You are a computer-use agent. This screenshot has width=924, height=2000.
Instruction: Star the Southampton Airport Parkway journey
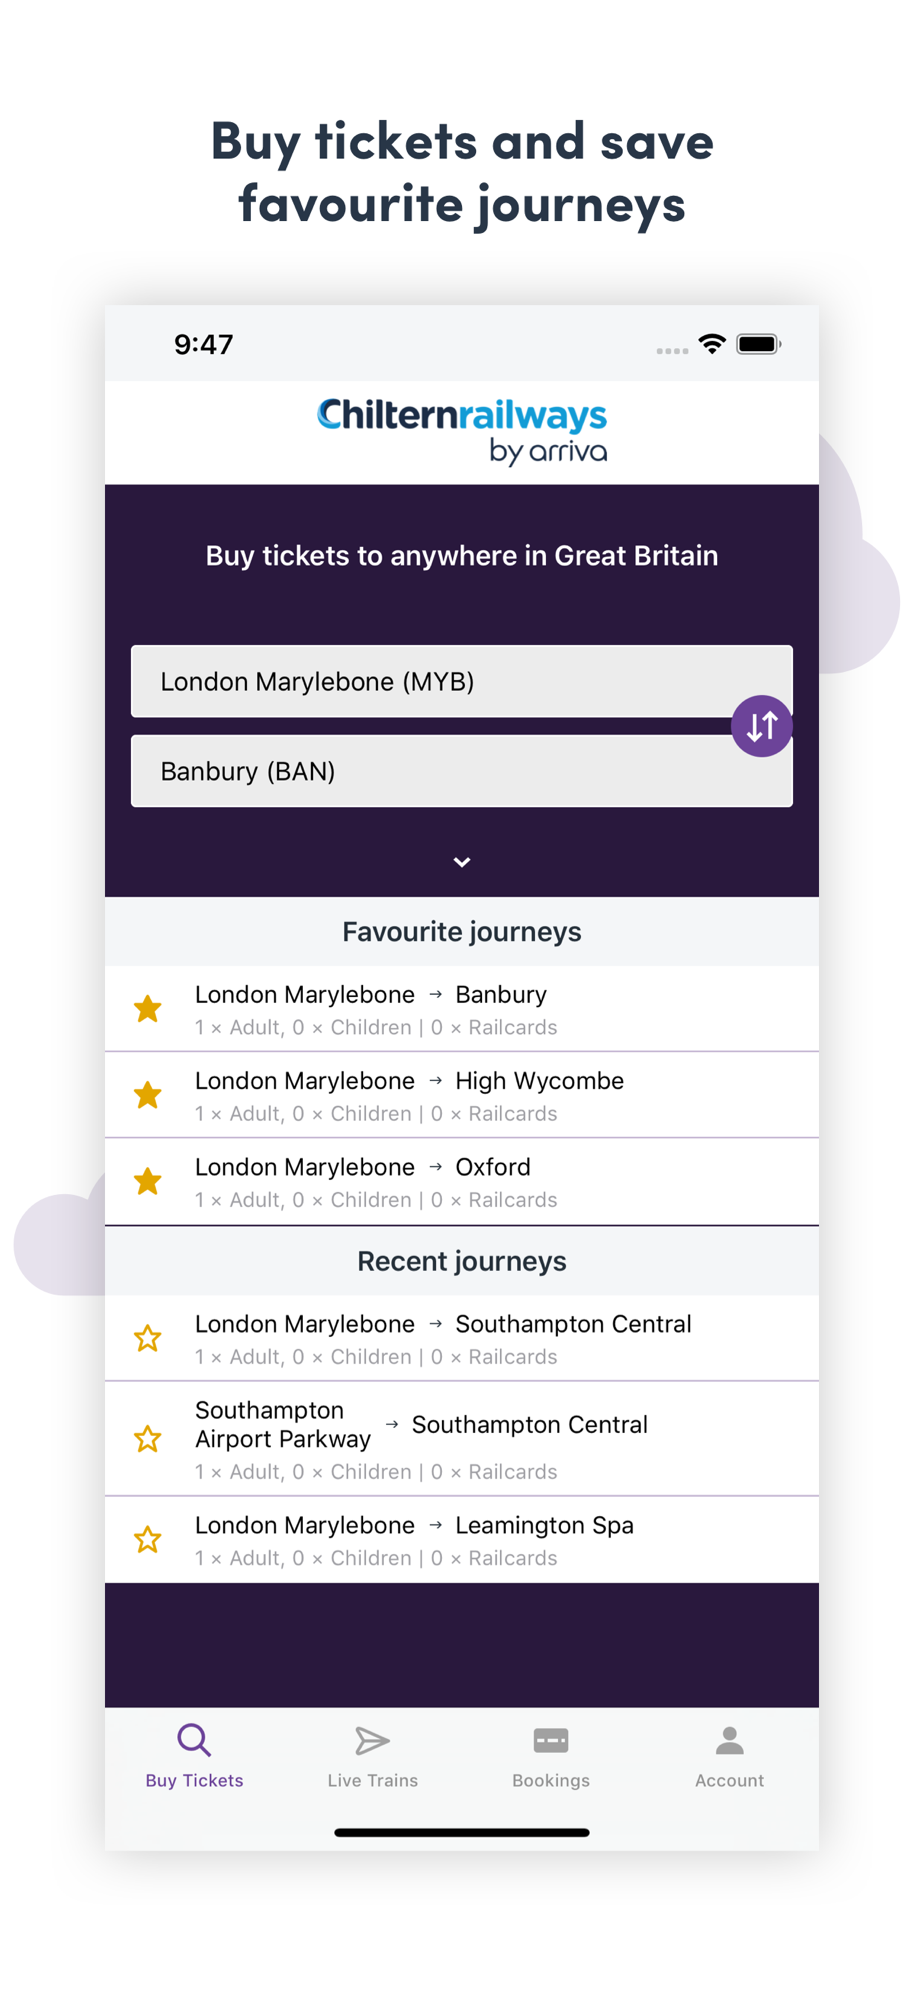pyautogui.click(x=148, y=1439)
